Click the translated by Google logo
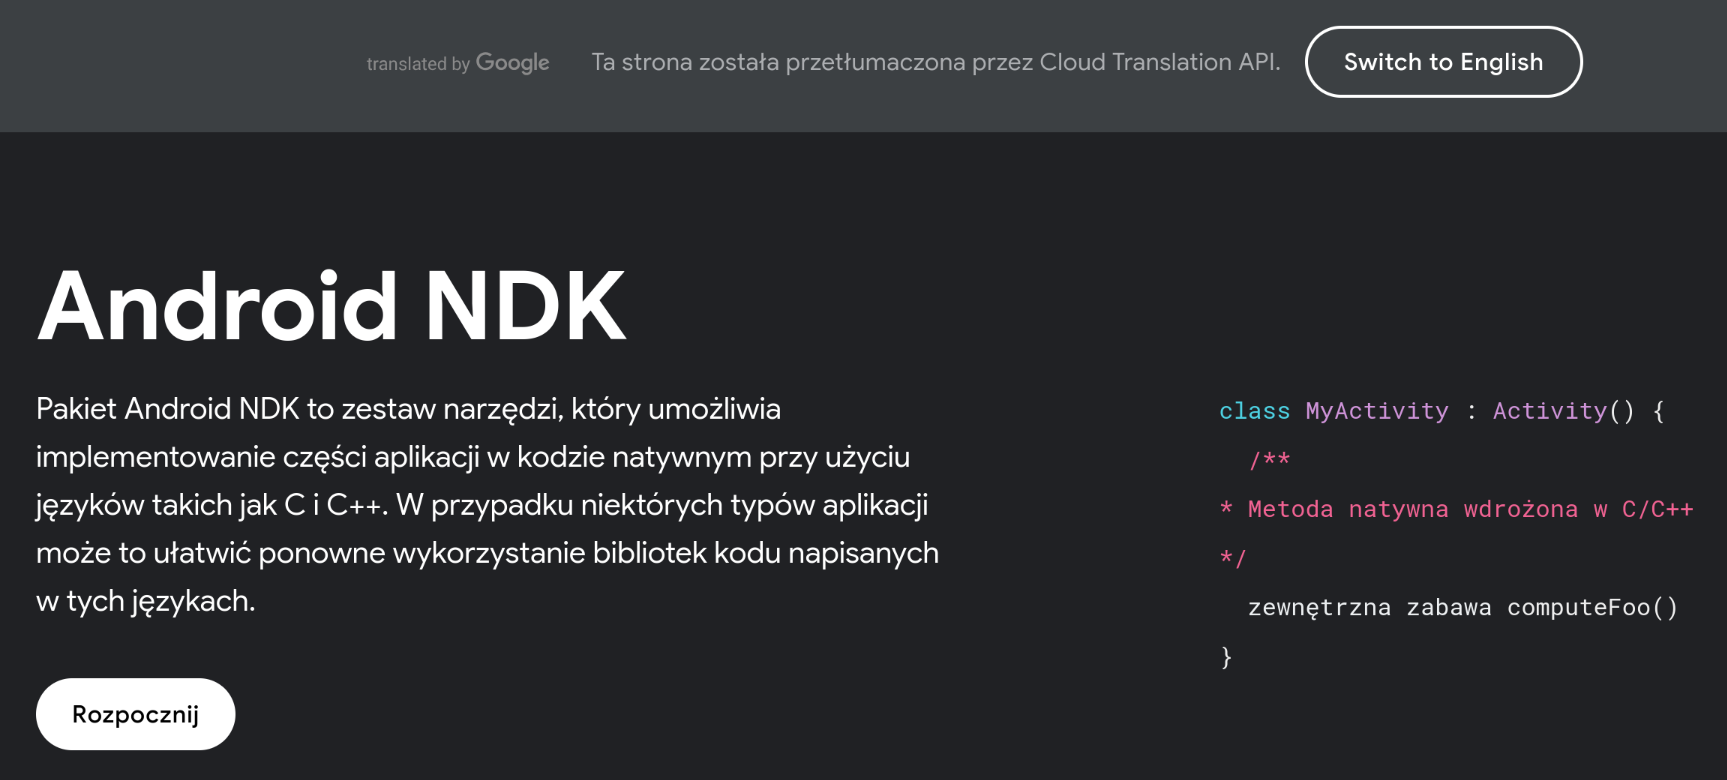The width and height of the screenshot is (1727, 780). (458, 63)
